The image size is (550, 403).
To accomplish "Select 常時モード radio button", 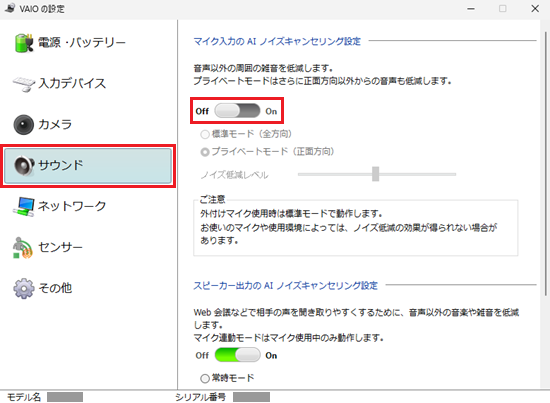I will pos(205,378).
